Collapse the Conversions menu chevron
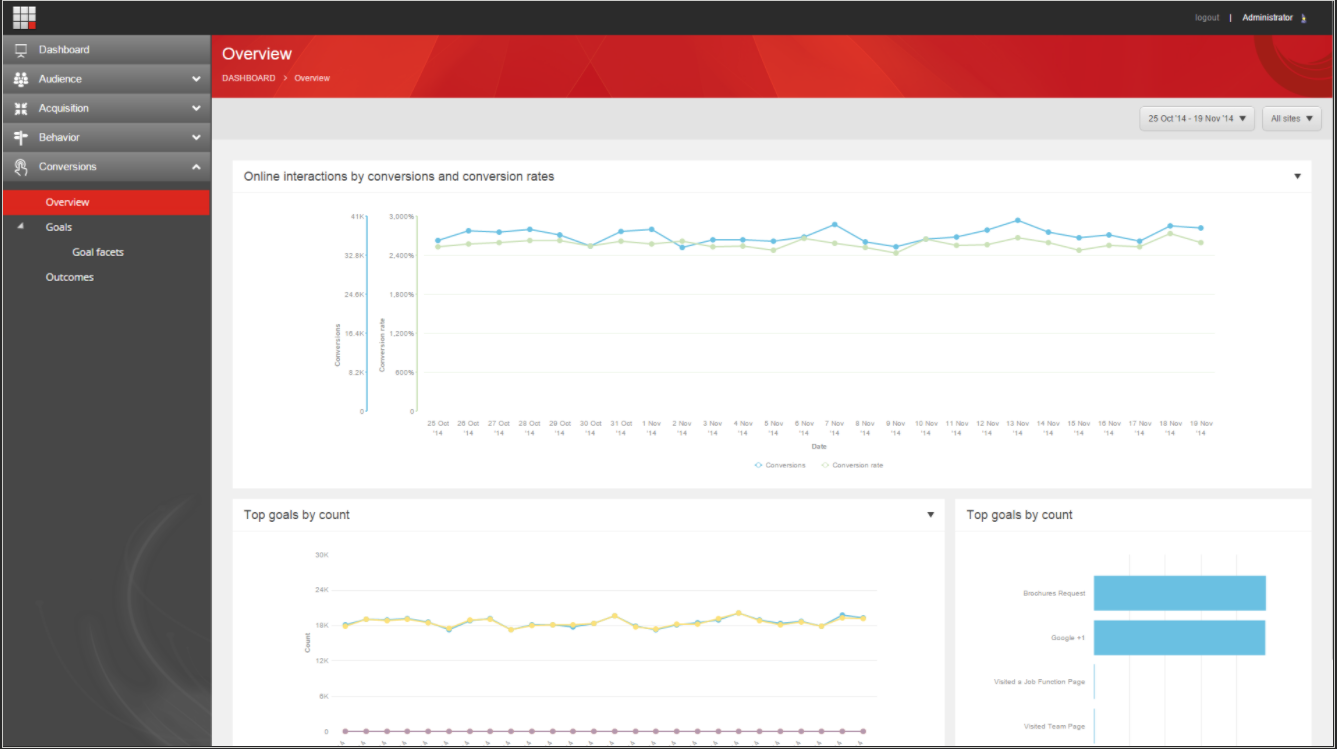The height and width of the screenshot is (749, 1337). (x=196, y=167)
